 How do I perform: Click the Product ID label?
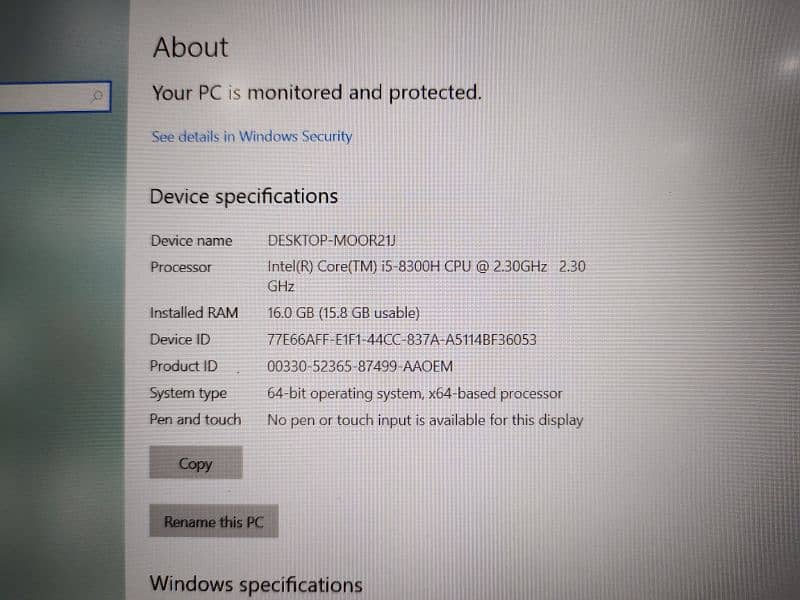[184, 366]
